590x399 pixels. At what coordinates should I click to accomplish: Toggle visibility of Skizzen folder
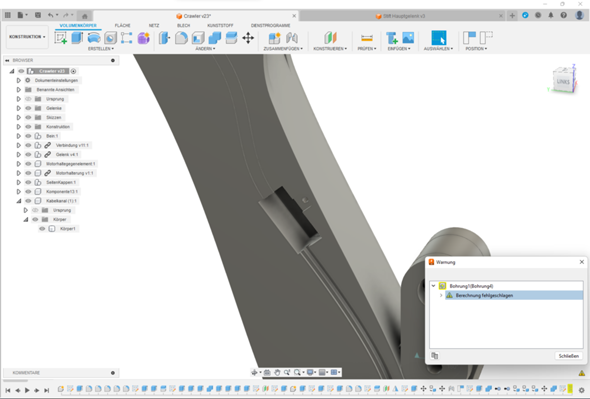28,117
